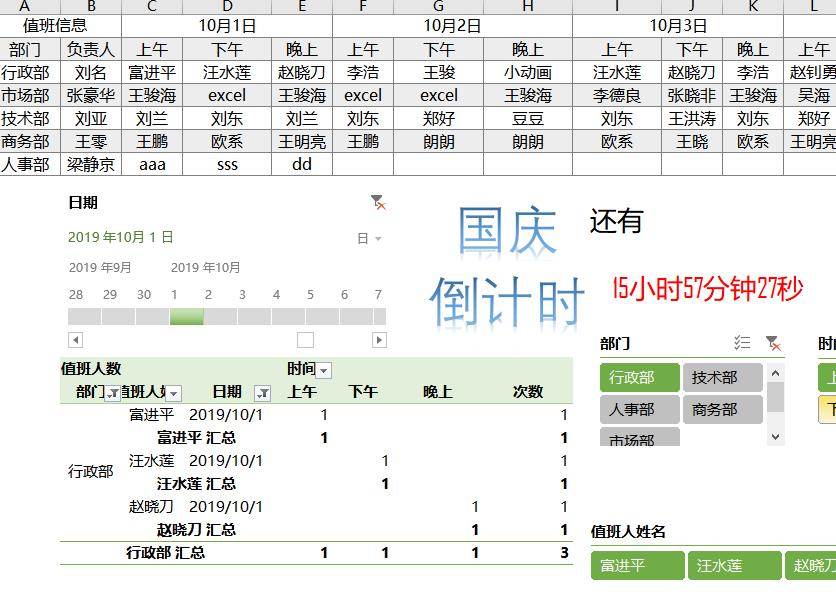Deselect the highlighted 行政部 slicer button

coord(638,377)
